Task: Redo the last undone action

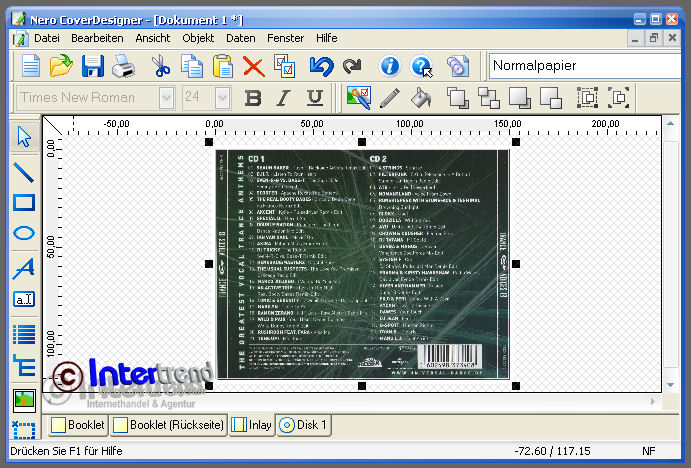Action: coord(352,67)
